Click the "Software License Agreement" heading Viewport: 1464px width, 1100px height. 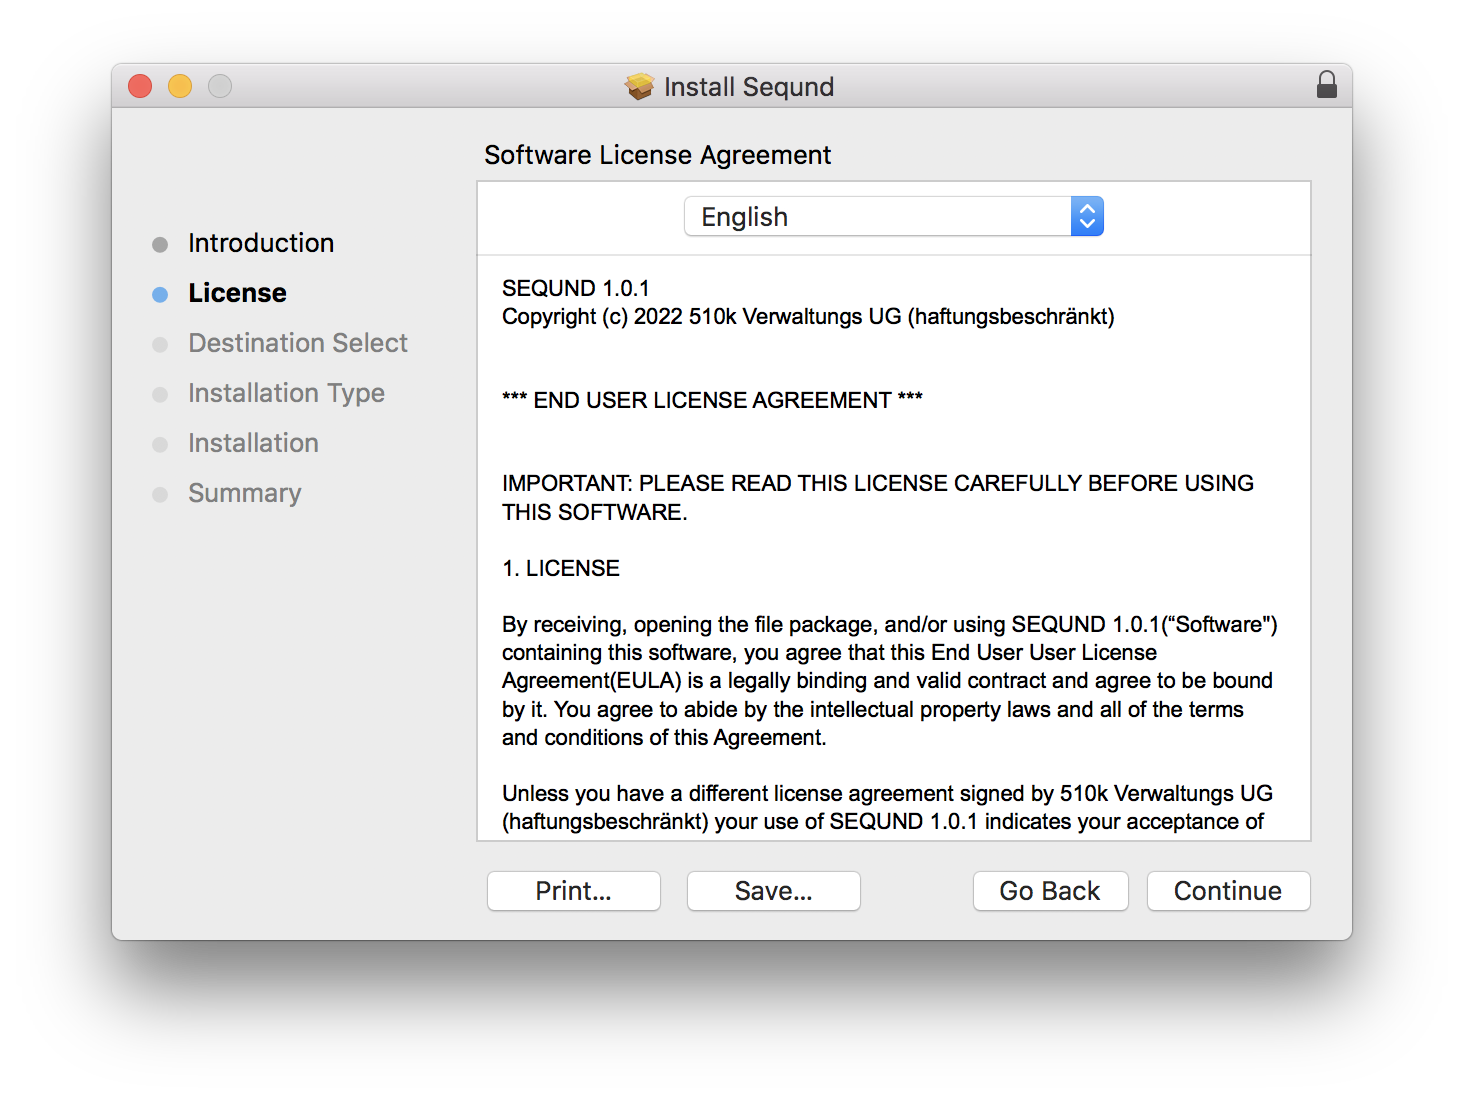coord(658,155)
